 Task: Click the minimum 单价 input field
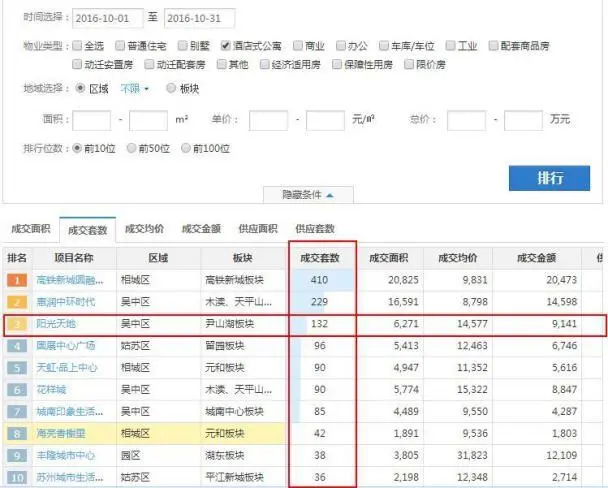coord(268,121)
